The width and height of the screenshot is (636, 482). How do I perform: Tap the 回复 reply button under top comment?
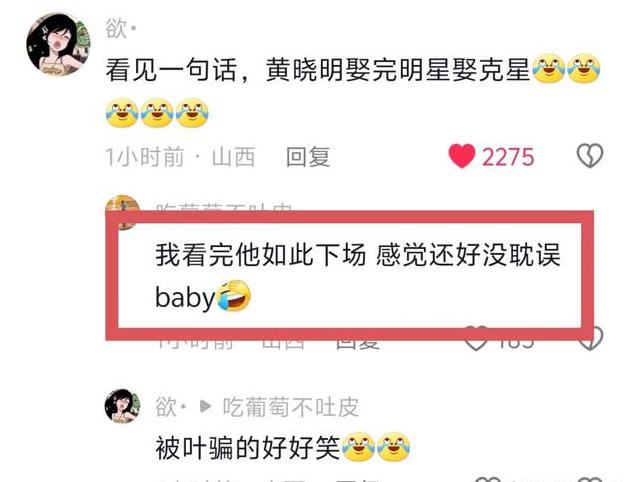coord(308,157)
